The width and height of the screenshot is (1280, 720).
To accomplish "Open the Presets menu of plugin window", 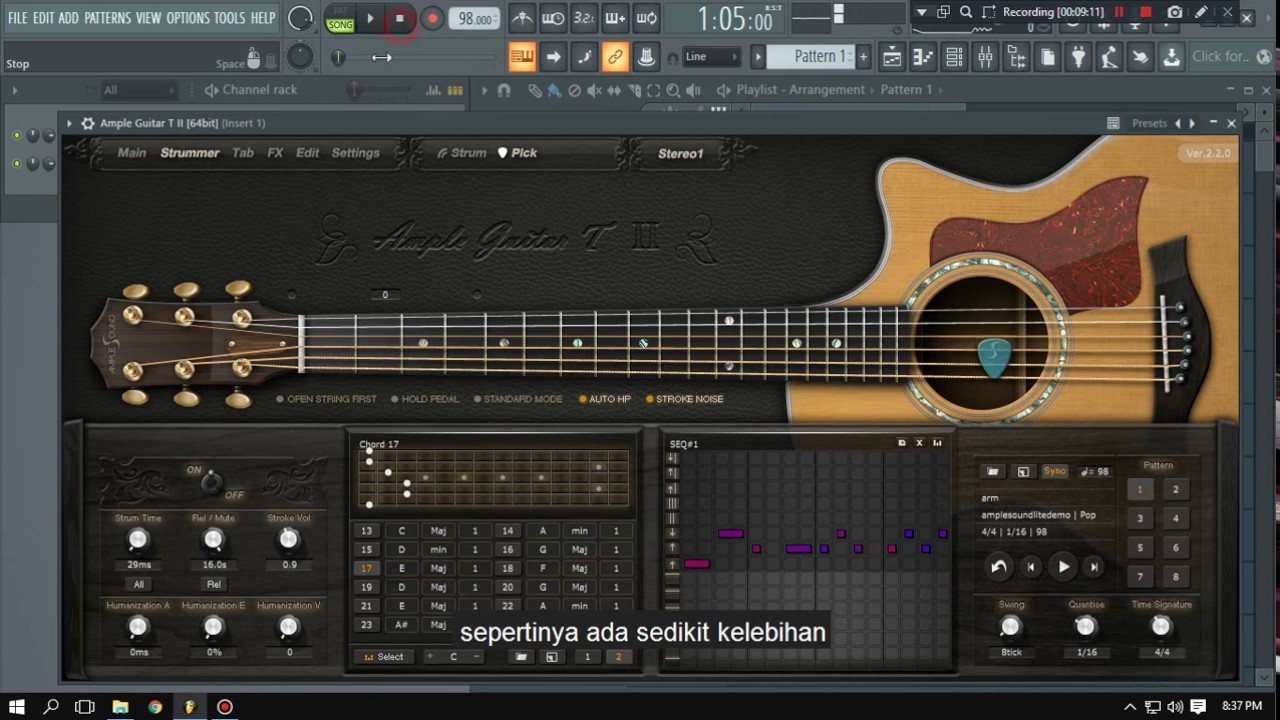I will (x=1149, y=123).
